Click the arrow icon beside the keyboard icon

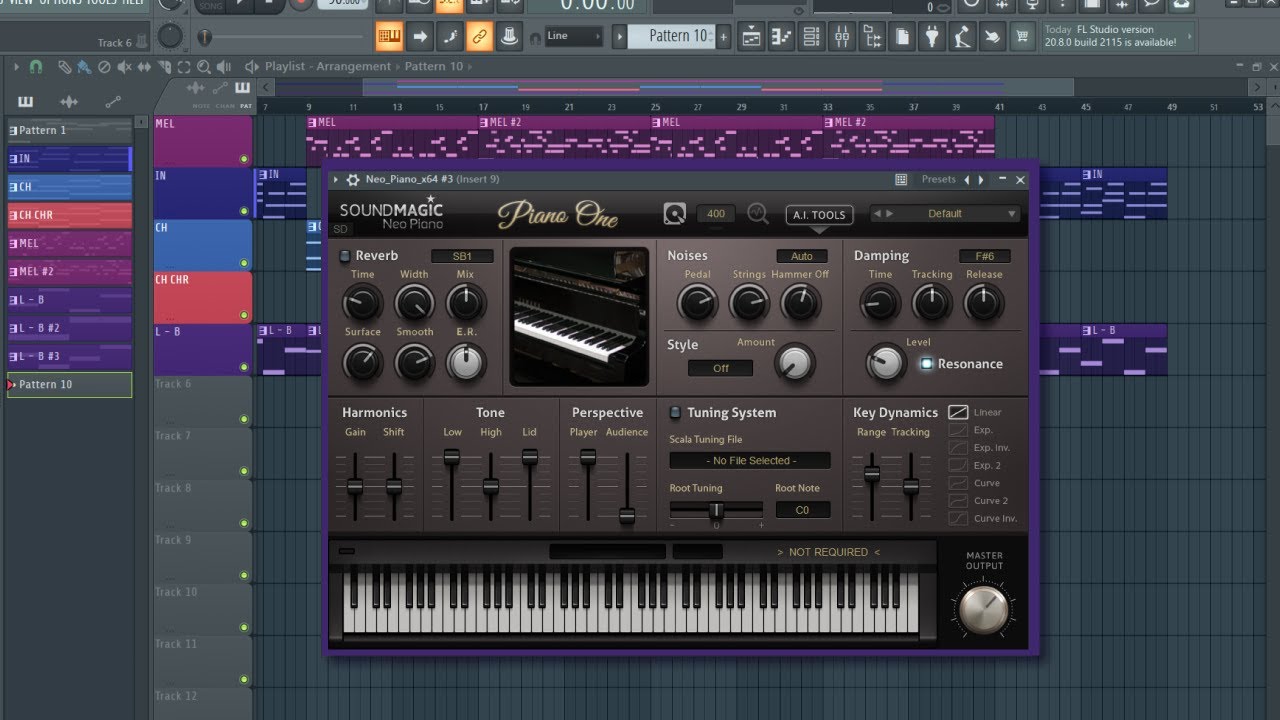420,36
